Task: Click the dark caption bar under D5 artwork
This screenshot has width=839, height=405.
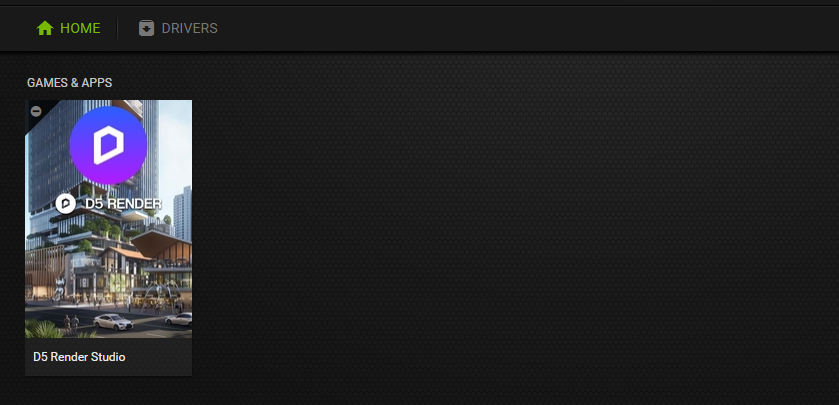Action: point(109,357)
